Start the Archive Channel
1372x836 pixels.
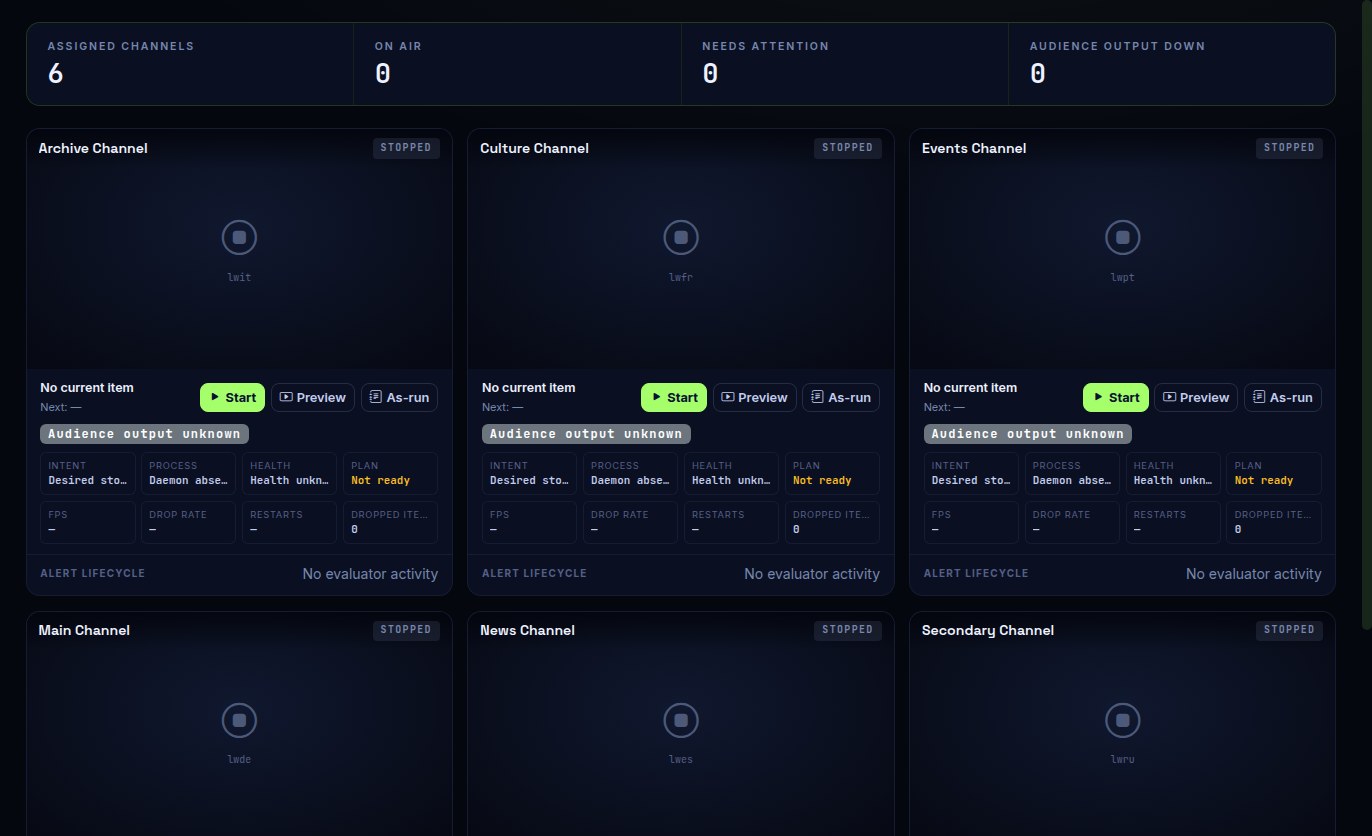232,397
